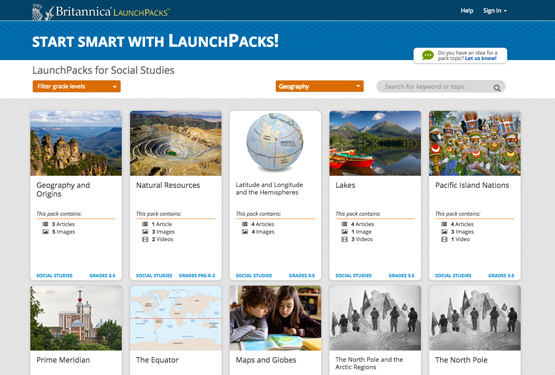Viewport: 555px width, 375px height.
Task: Click the green speech bubble icon
Action: (x=428, y=55)
